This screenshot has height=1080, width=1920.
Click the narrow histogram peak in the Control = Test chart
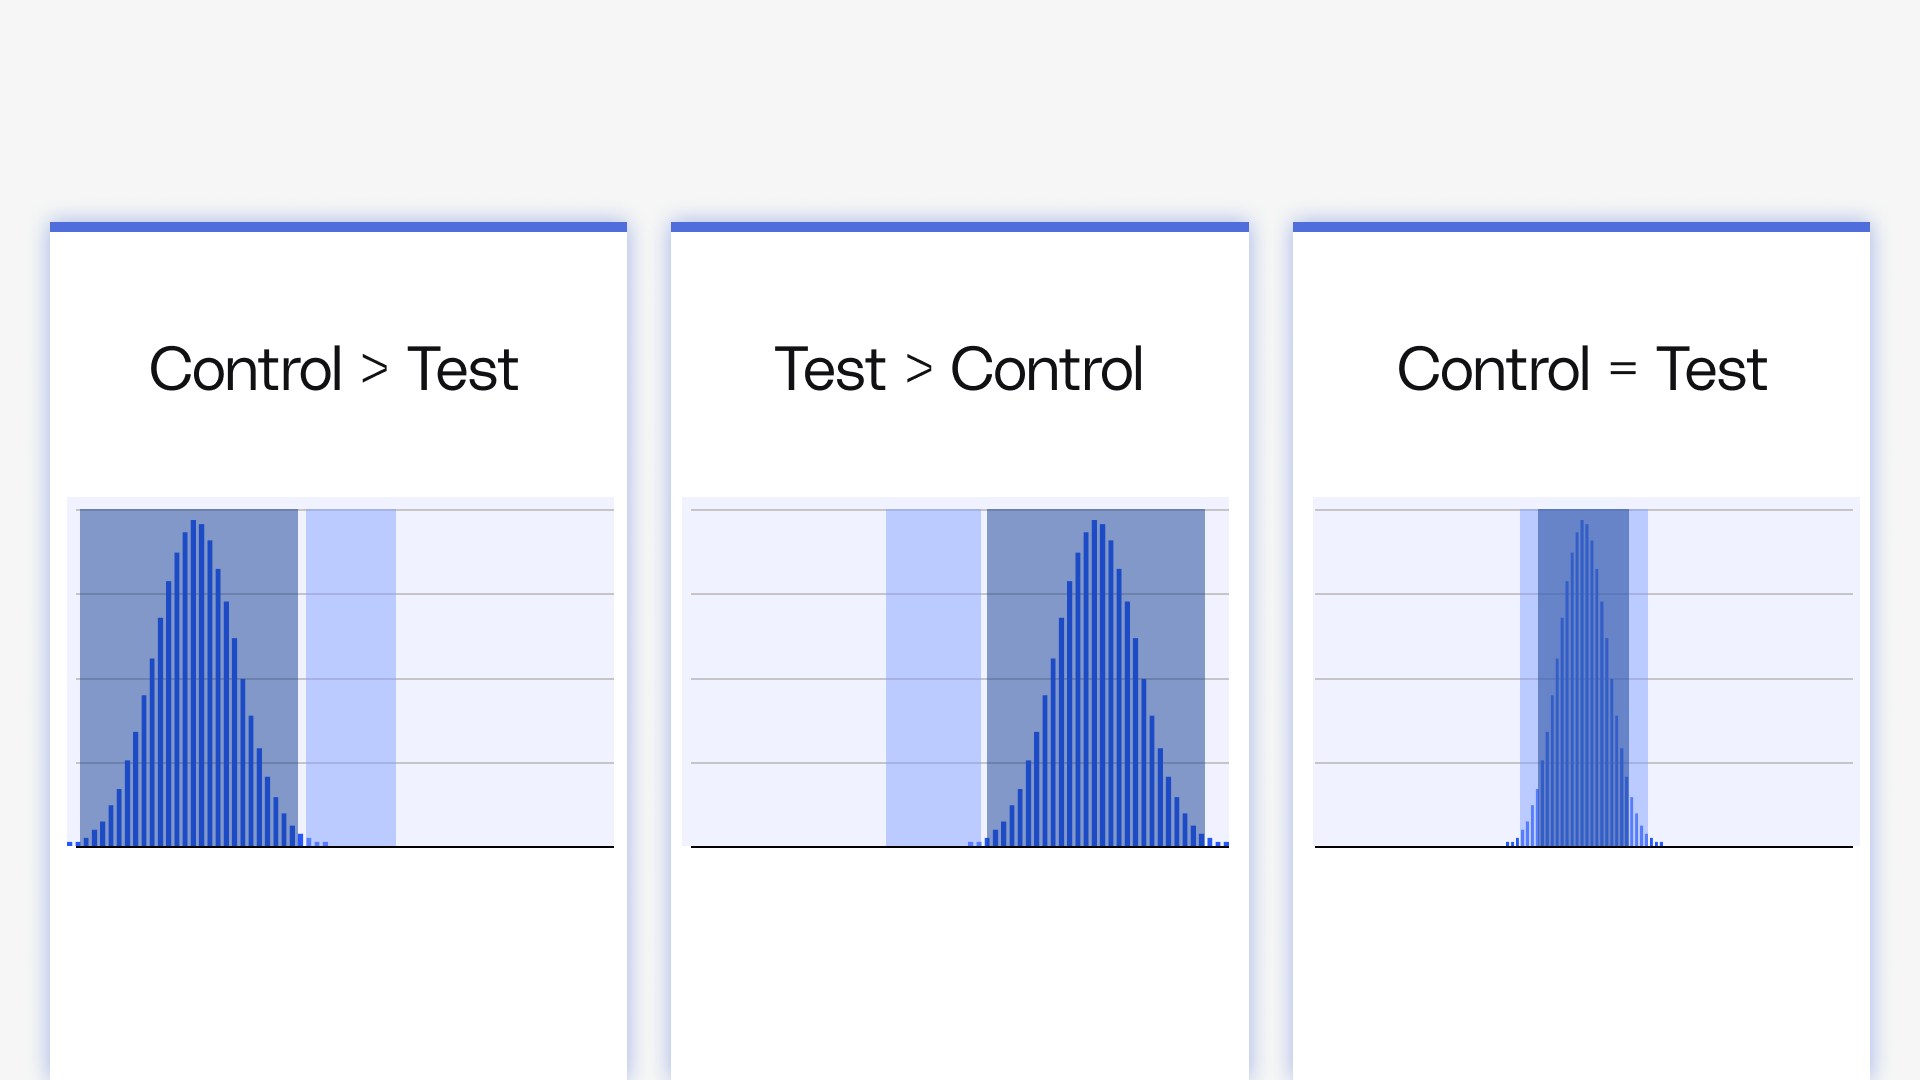coord(1582,524)
